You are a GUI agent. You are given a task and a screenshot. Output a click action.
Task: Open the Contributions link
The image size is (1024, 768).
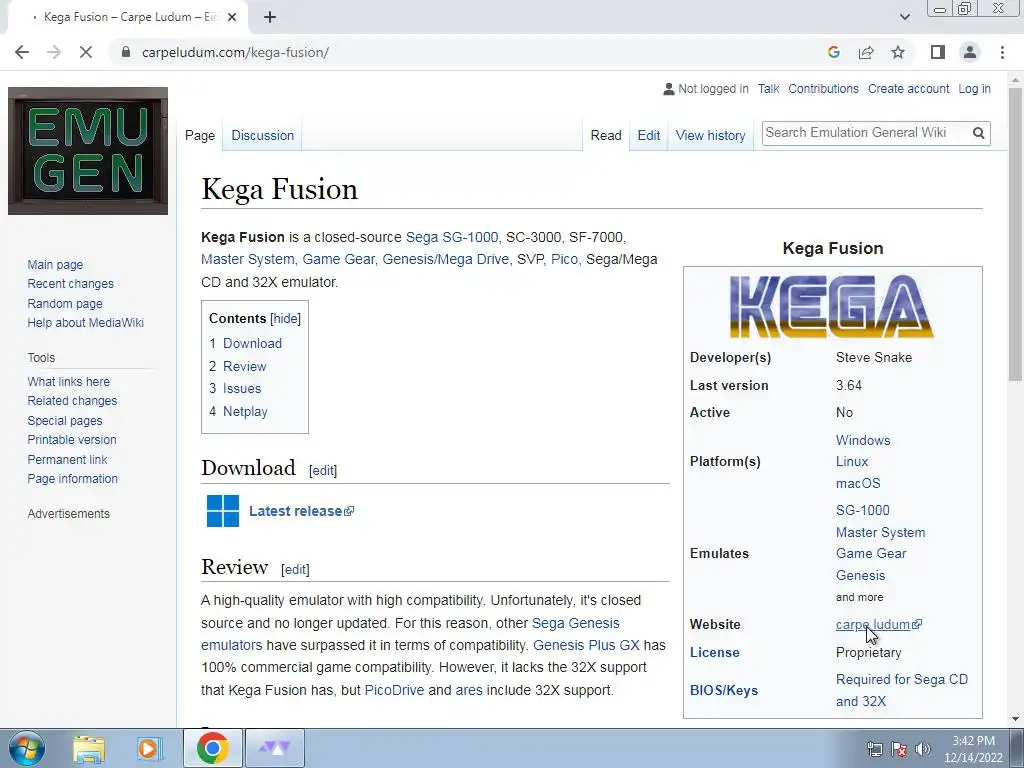[x=824, y=89]
